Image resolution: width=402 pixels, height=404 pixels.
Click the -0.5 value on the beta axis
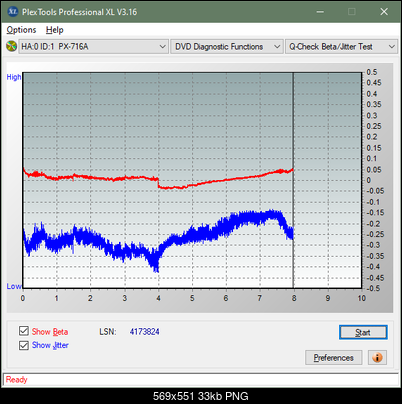point(373,288)
